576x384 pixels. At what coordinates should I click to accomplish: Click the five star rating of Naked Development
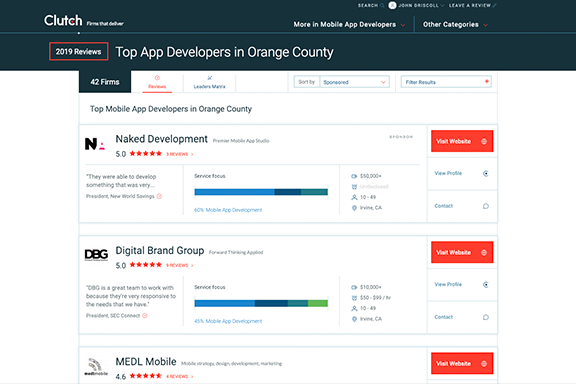tap(145, 154)
